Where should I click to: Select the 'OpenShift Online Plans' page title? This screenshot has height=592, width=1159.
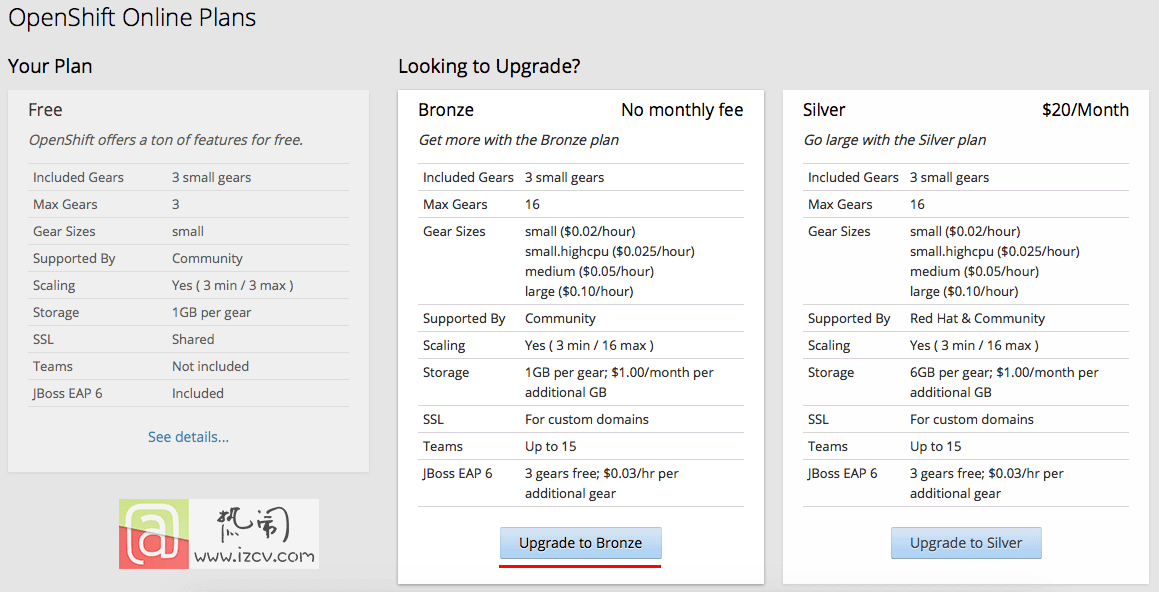pyautogui.click(x=132, y=17)
